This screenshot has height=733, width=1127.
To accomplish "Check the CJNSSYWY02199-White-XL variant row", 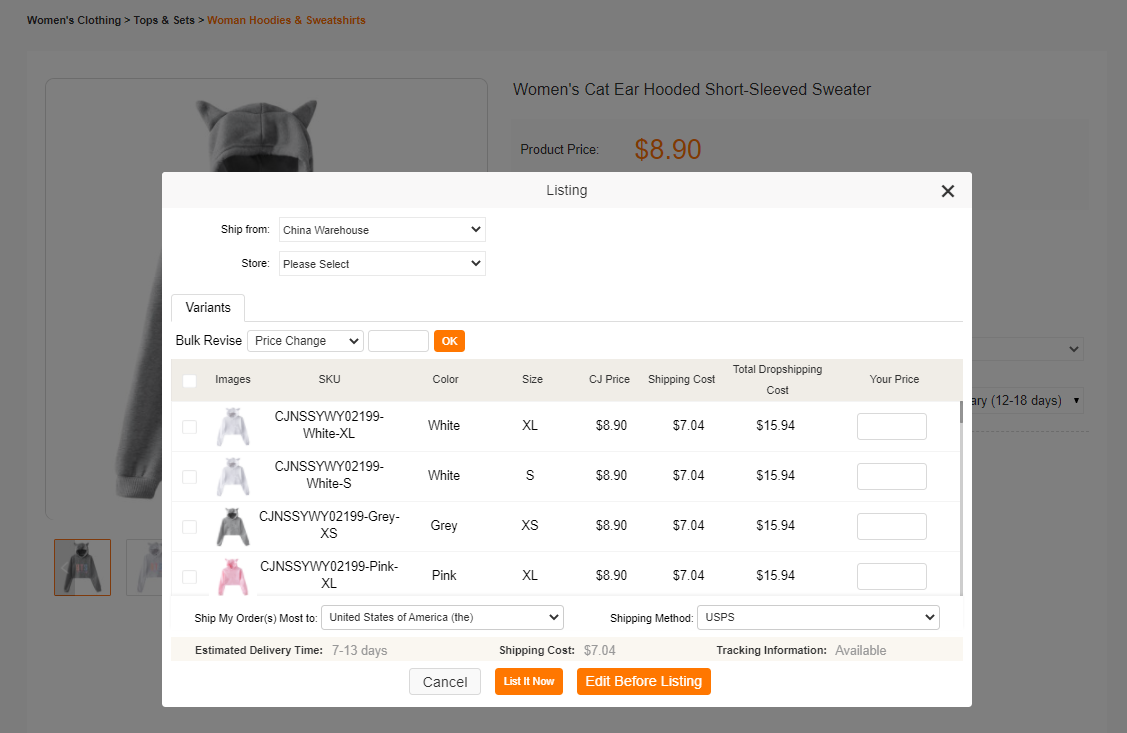I will [x=190, y=427].
